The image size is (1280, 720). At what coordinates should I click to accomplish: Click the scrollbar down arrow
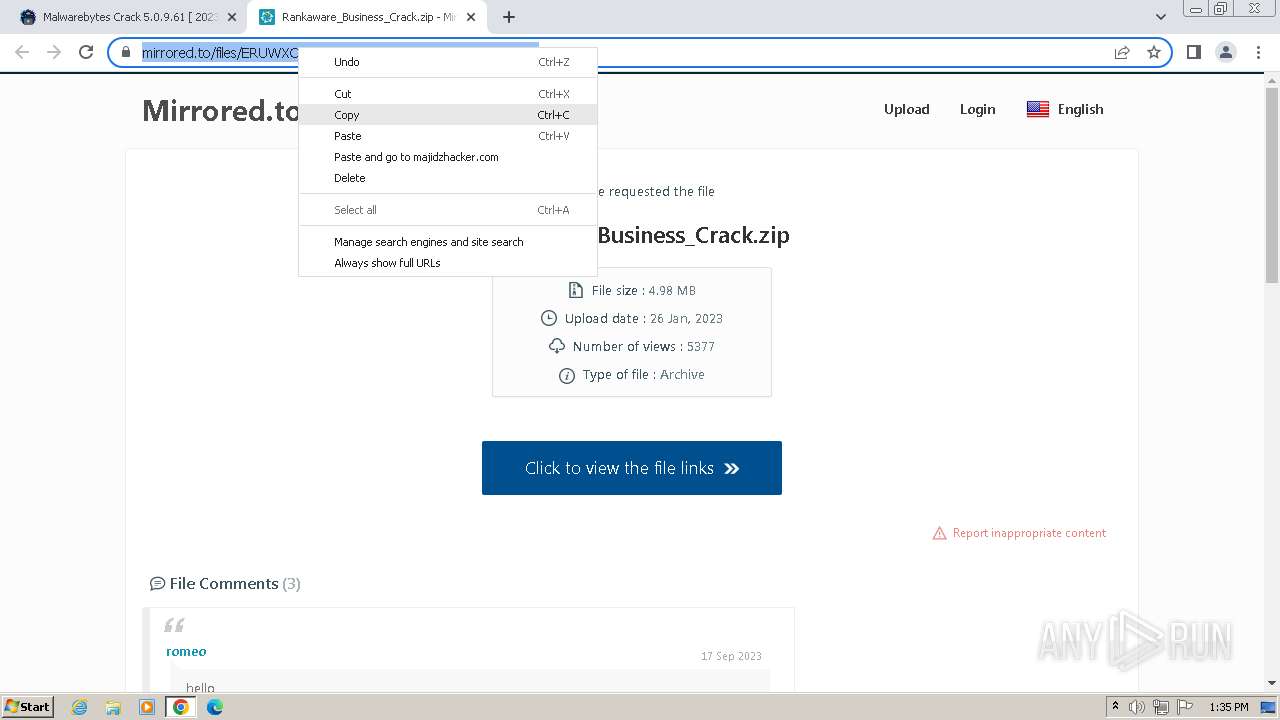pyautogui.click(x=1272, y=683)
